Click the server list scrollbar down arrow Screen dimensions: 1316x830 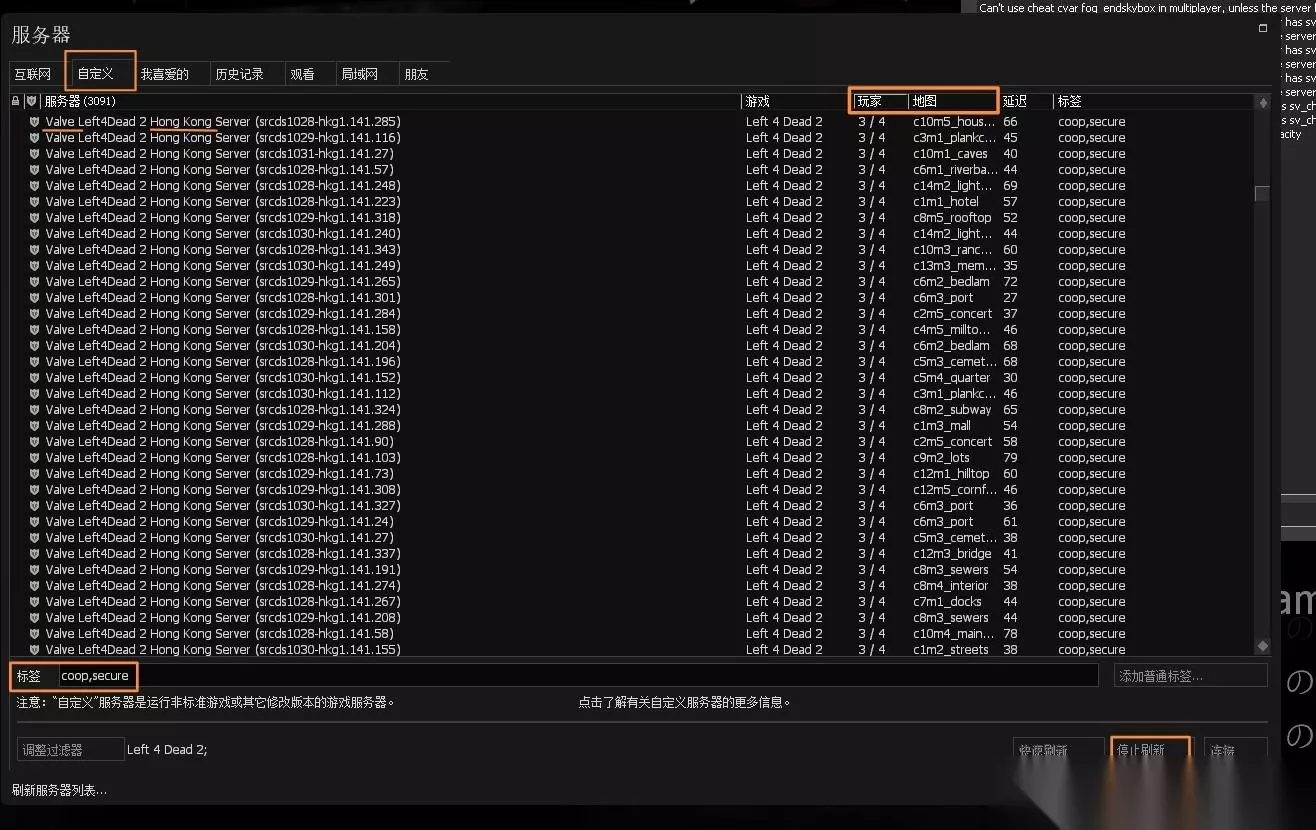coord(1262,647)
